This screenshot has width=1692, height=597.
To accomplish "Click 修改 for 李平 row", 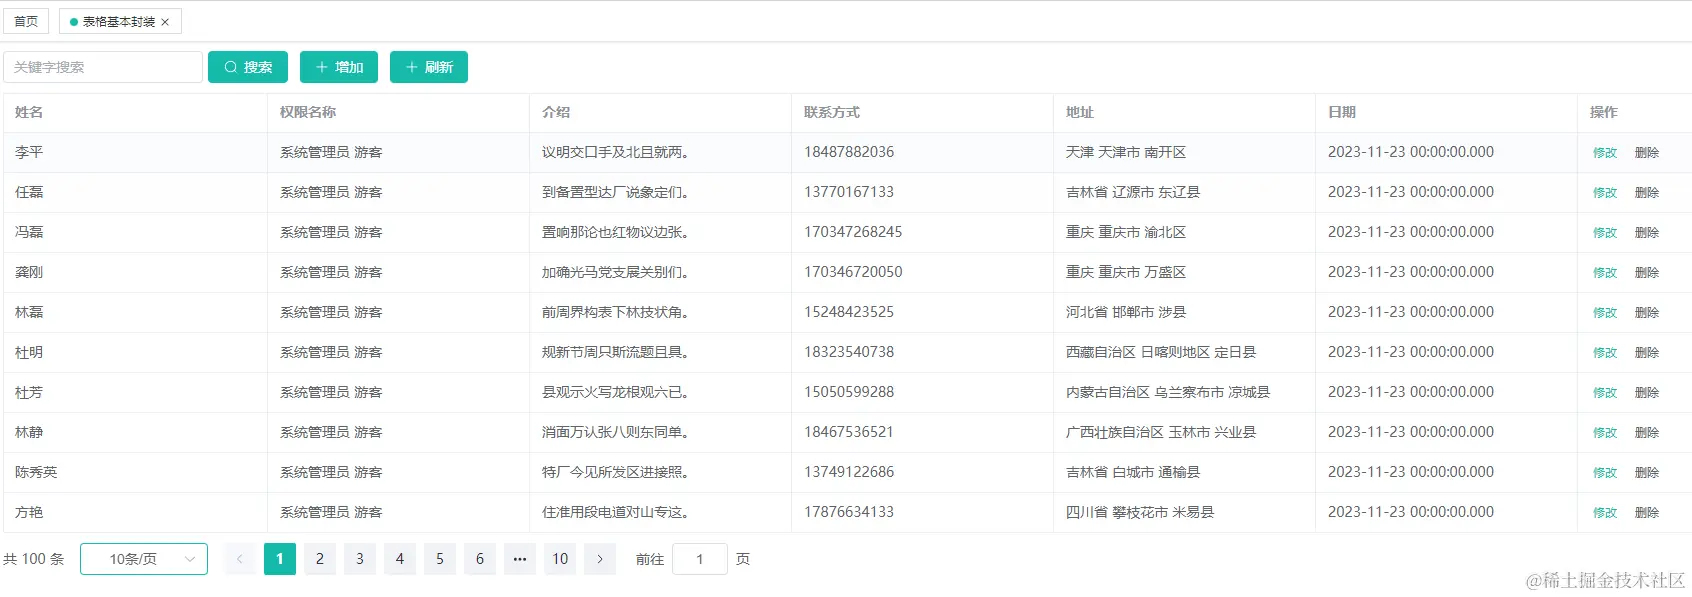I will tap(1605, 153).
